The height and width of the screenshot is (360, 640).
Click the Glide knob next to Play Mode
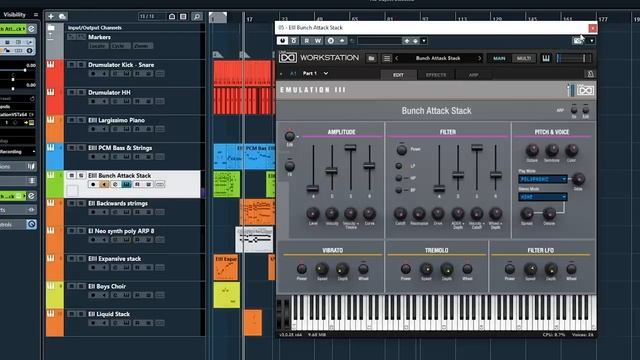coord(578,179)
